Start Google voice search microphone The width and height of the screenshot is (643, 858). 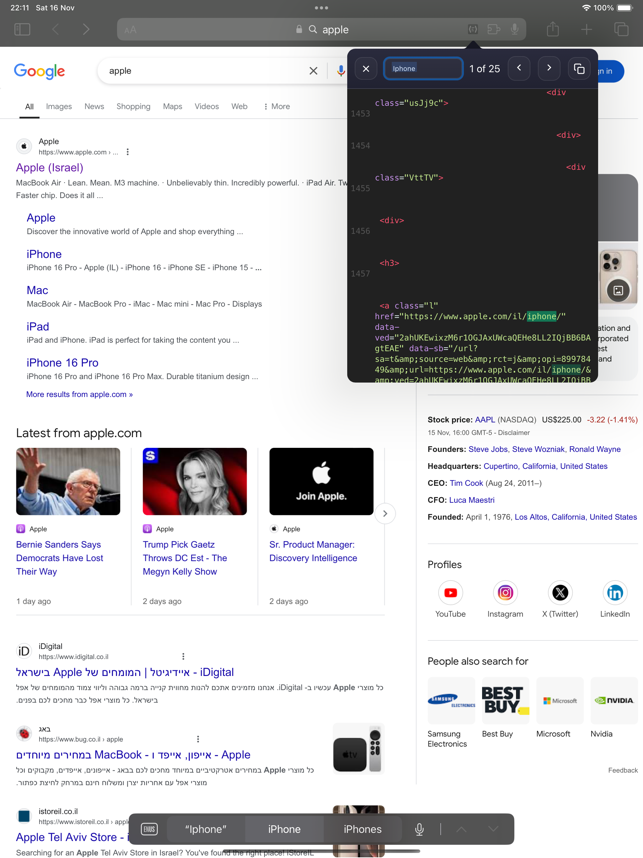click(x=340, y=71)
